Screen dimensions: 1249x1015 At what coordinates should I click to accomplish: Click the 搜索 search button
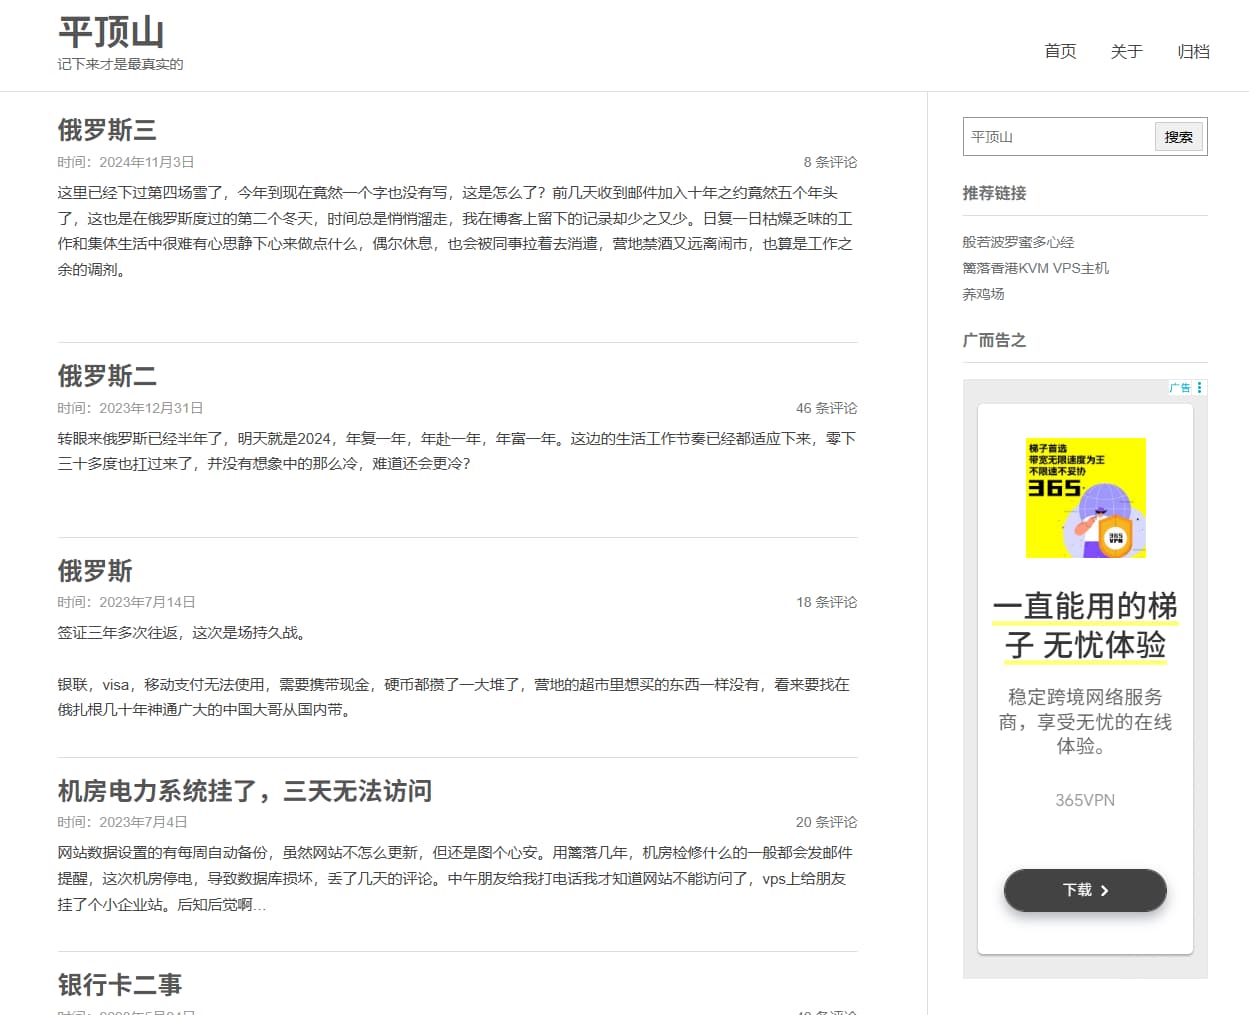[1178, 137]
